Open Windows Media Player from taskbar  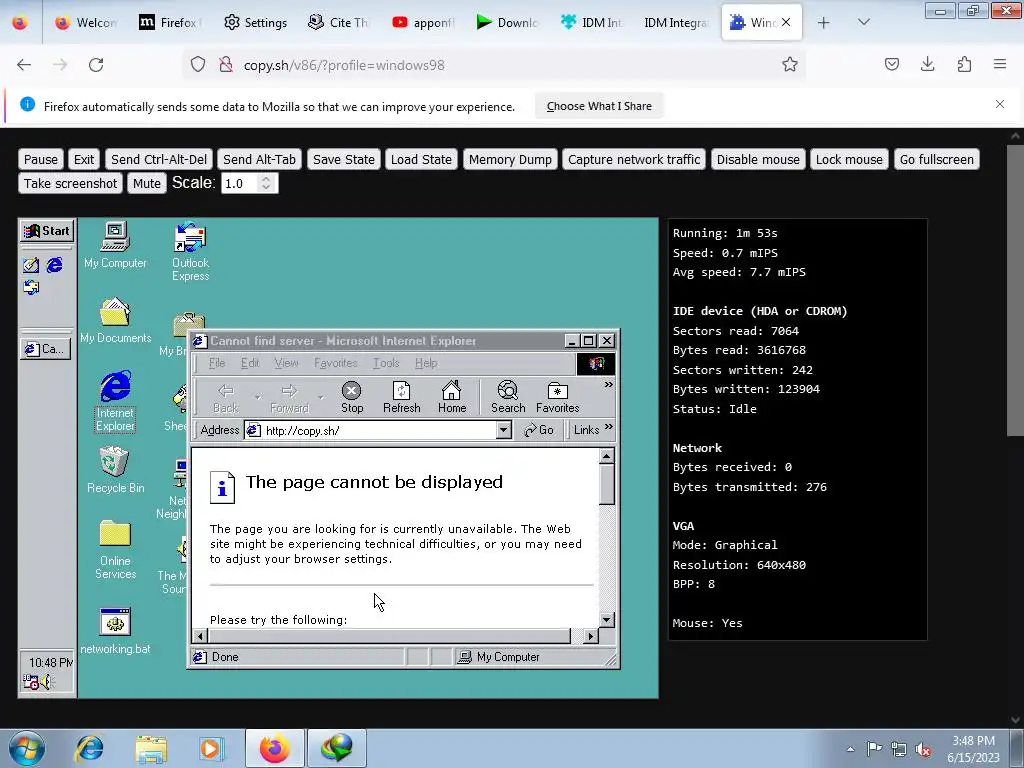coord(210,748)
